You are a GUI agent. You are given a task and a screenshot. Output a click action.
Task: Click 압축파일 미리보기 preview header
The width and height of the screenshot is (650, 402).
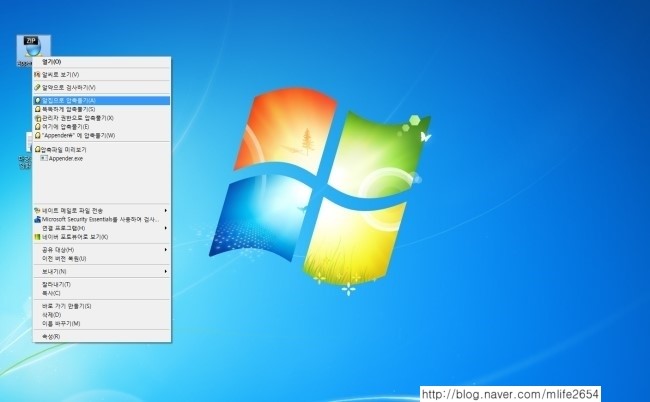pyautogui.click(x=61, y=149)
